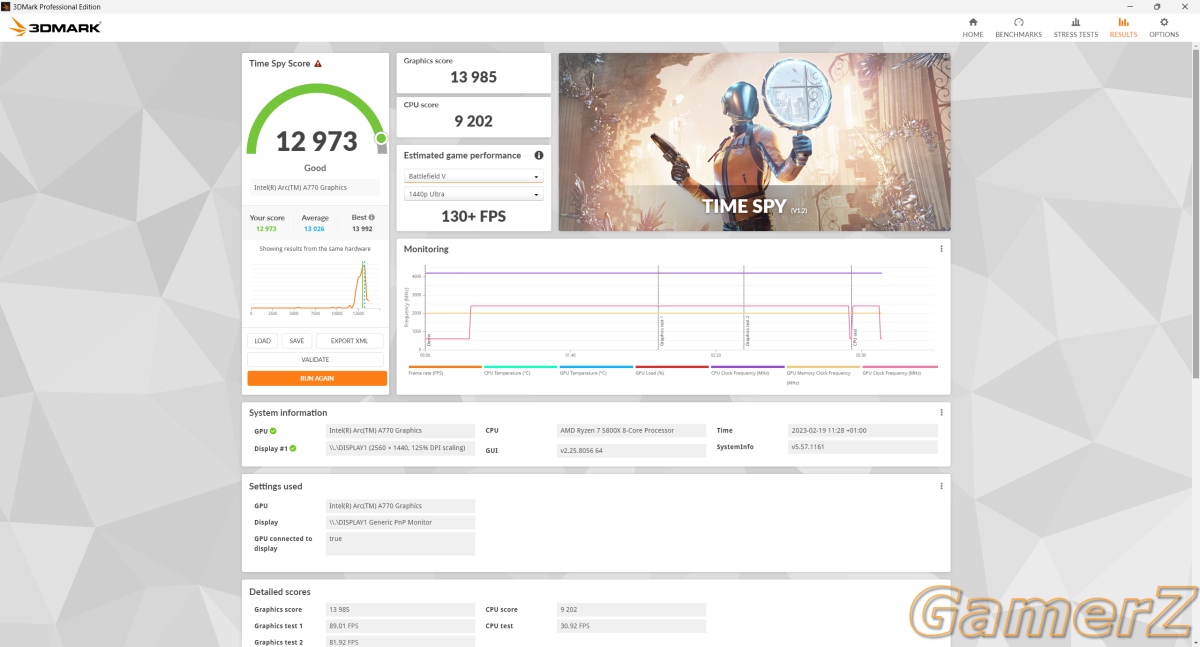Click the Graphics test 2 result 81.92 FPS
The height and width of the screenshot is (647, 1200).
click(400, 642)
